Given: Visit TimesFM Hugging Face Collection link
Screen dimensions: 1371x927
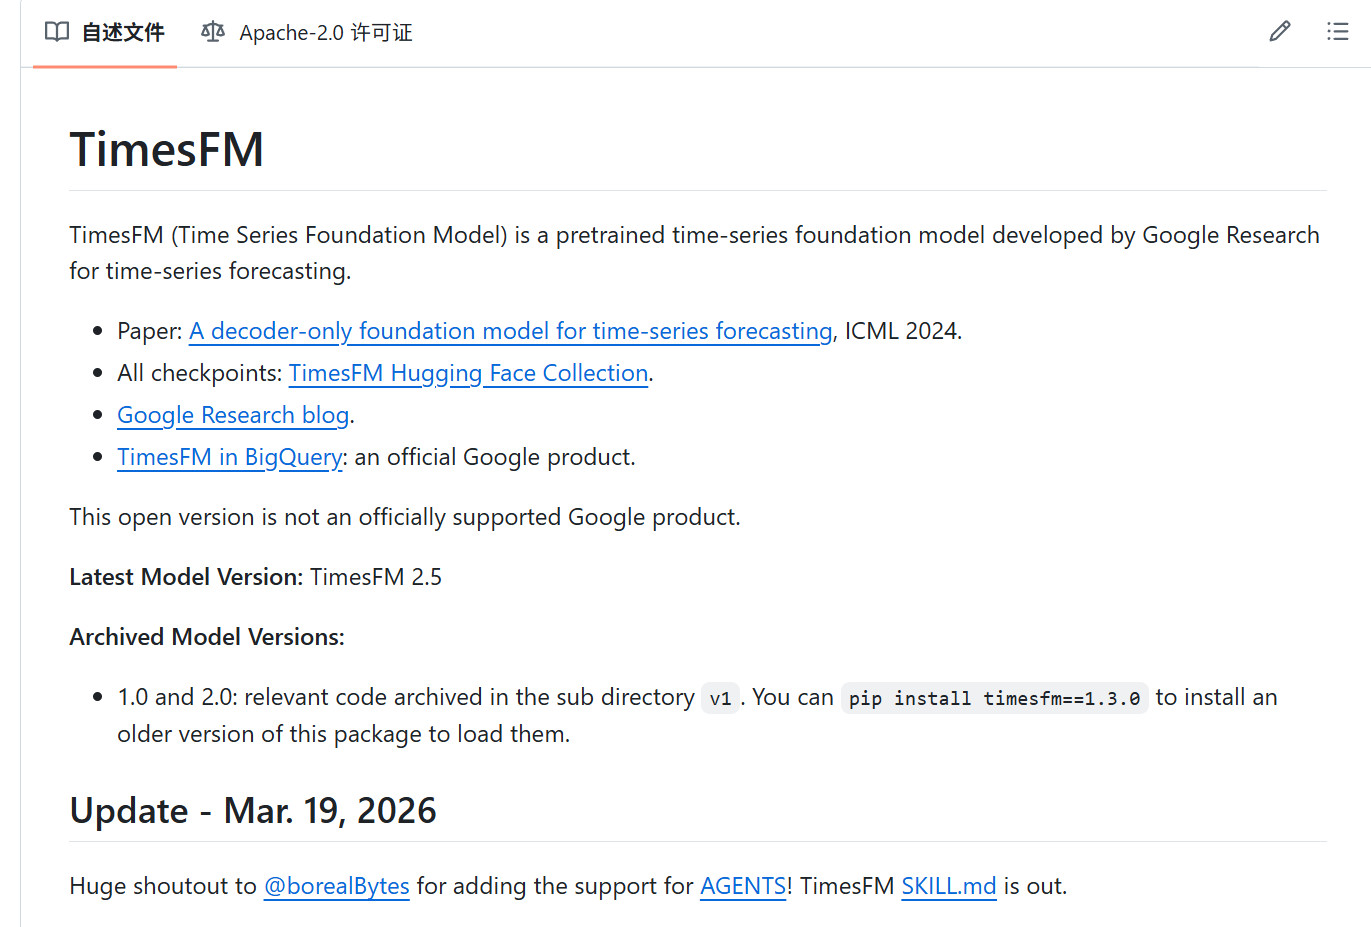Looking at the screenshot, I should [468, 373].
